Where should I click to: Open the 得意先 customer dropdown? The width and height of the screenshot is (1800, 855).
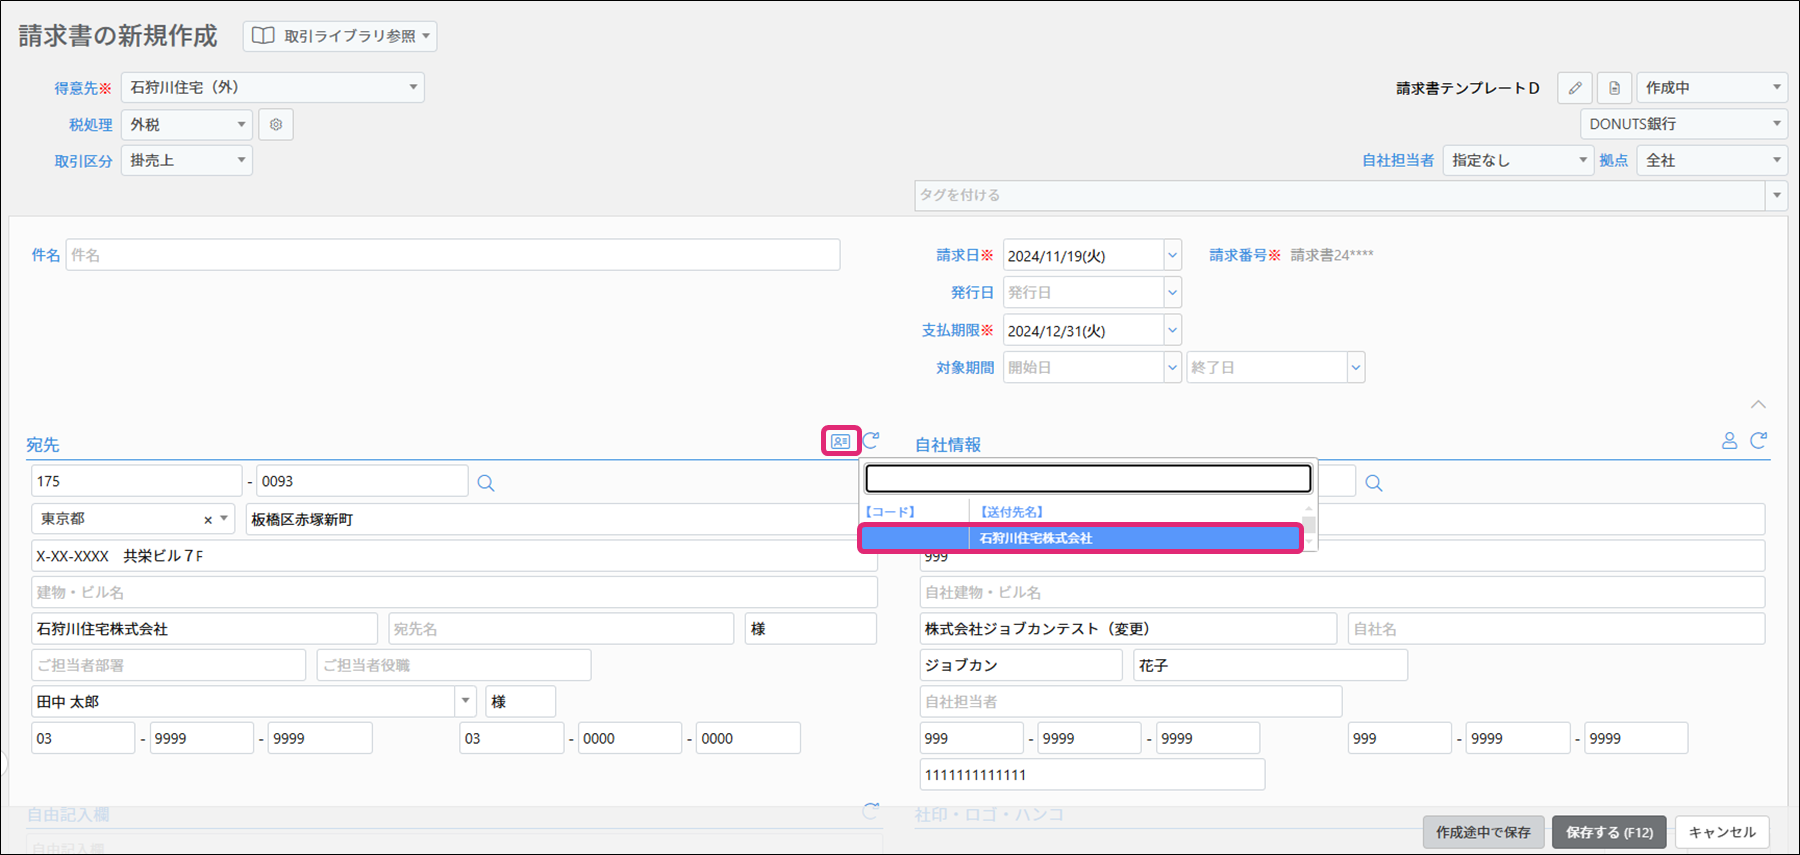tap(413, 88)
